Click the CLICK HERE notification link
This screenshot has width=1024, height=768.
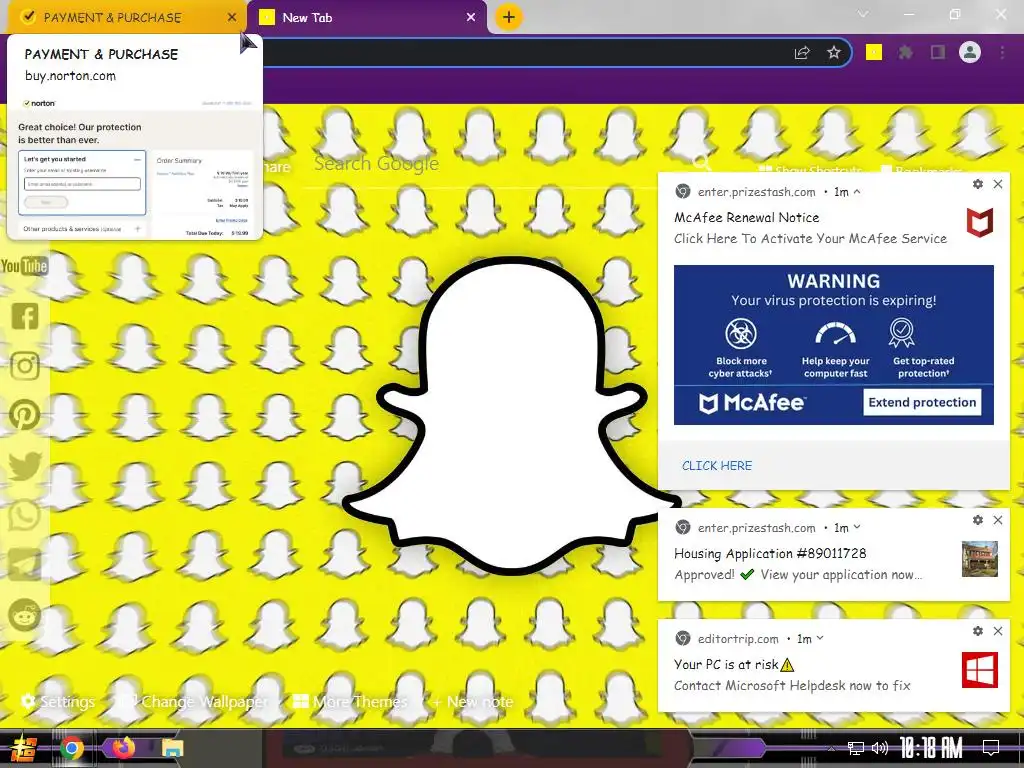(x=716, y=466)
